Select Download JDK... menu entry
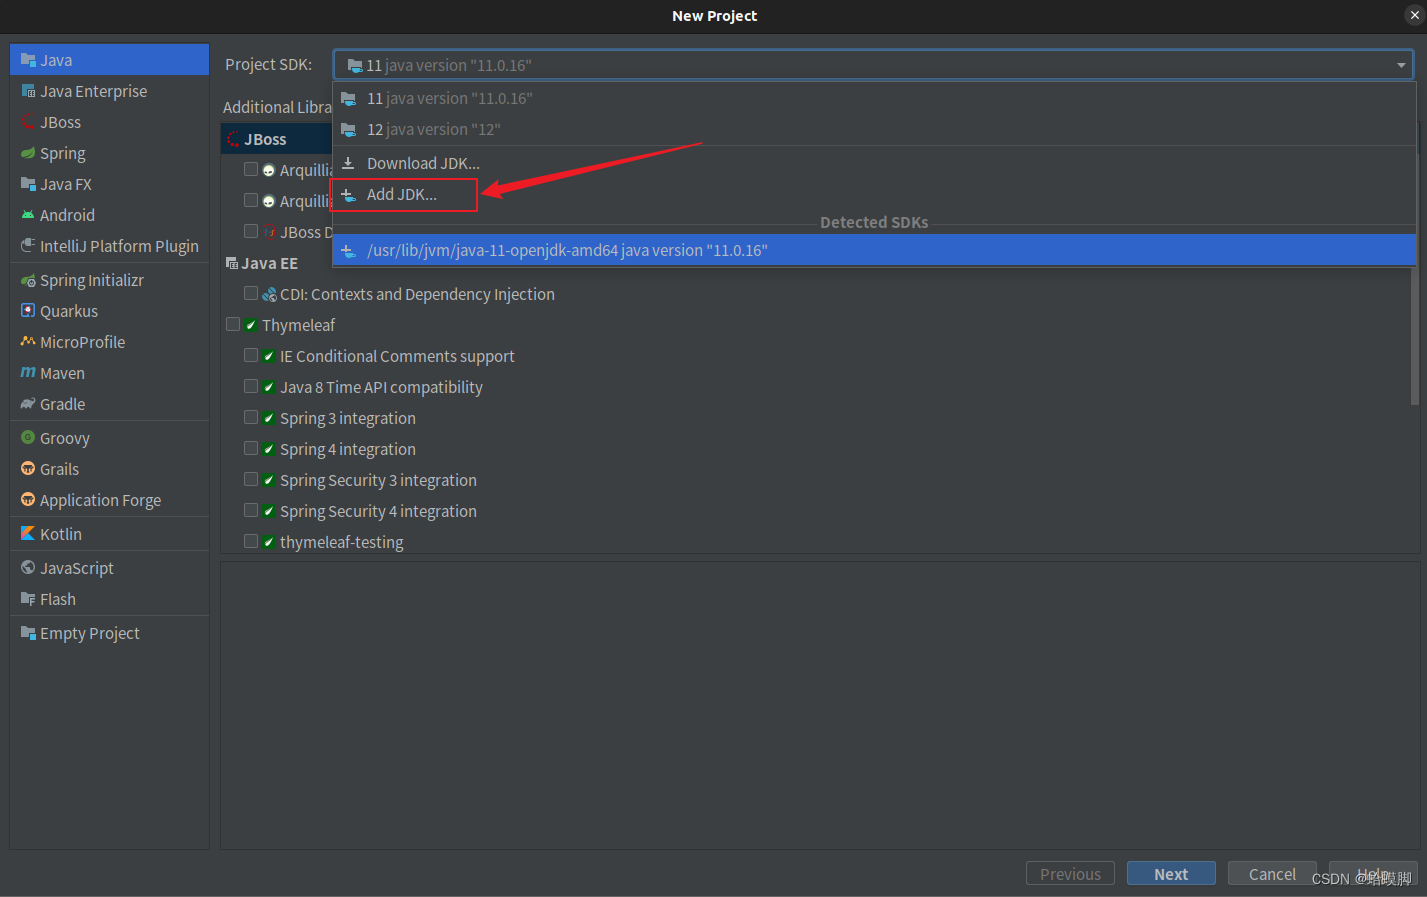Viewport: 1427px width, 897px height. click(x=874, y=163)
